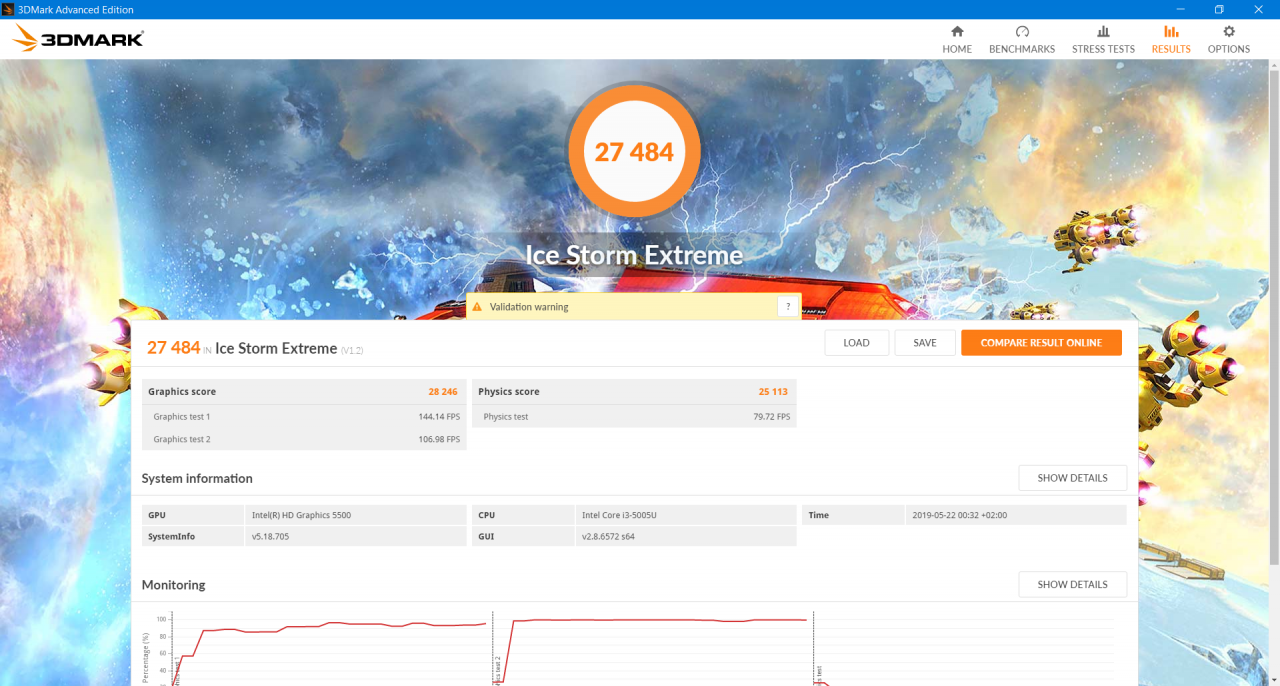Click the vertical scrollbar on the right
The width and height of the screenshot is (1280, 686).
tap(1273, 320)
